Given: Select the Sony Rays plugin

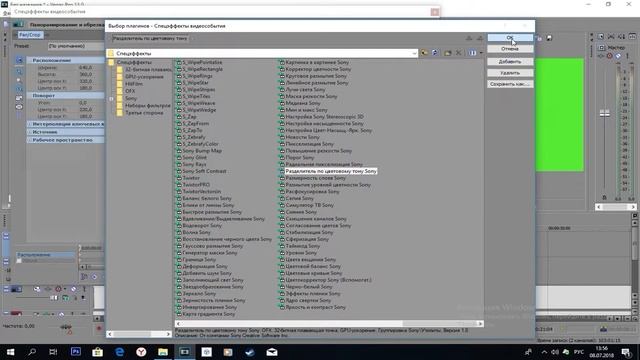Looking at the screenshot, I should coord(194,164).
